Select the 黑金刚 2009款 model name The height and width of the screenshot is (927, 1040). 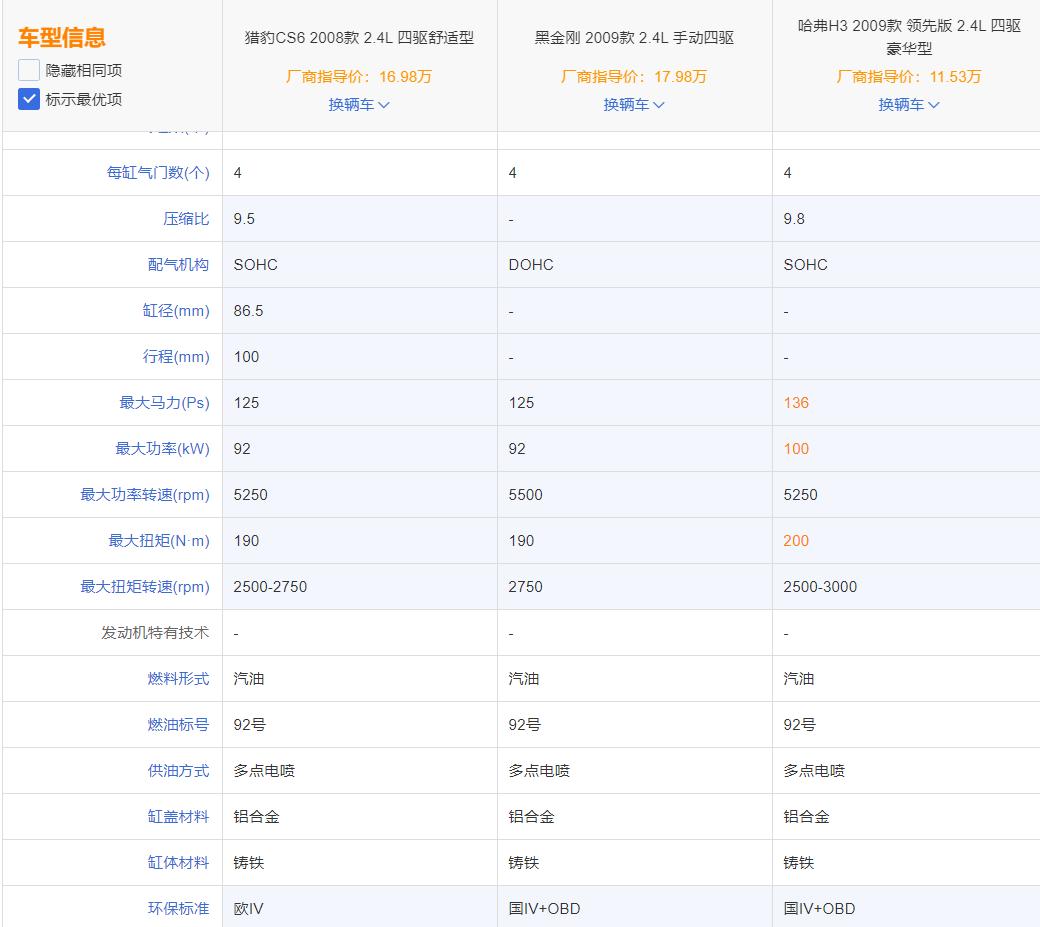(634, 36)
